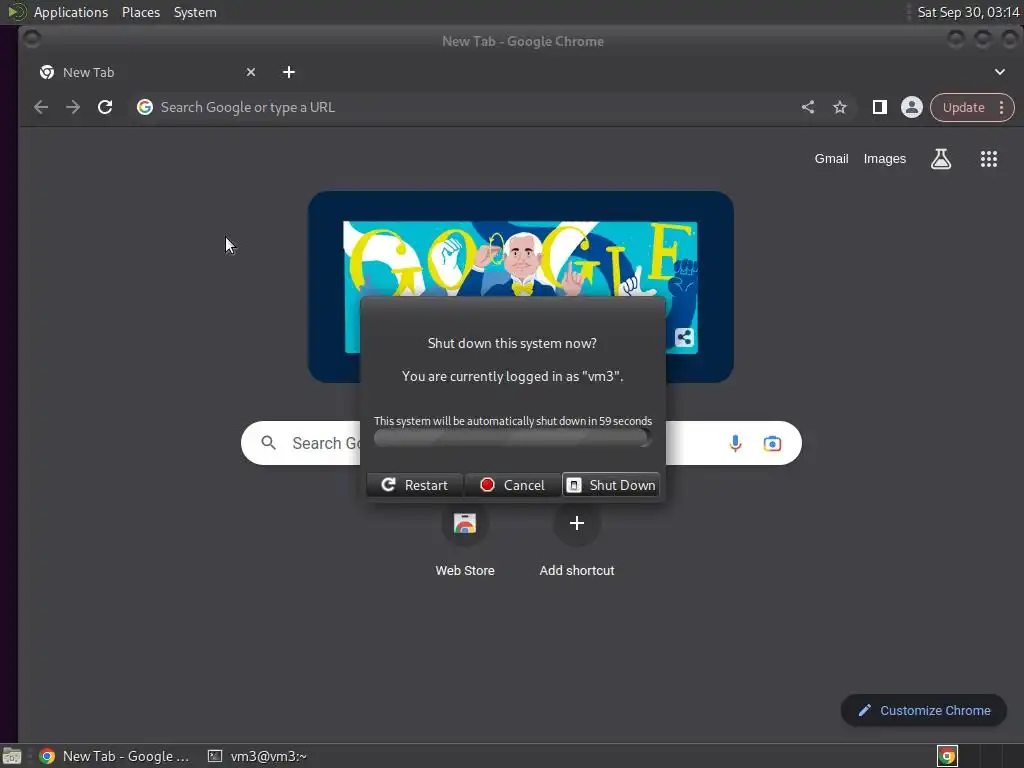Close the New Tab tab
The height and width of the screenshot is (768, 1024).
(251, 72)
